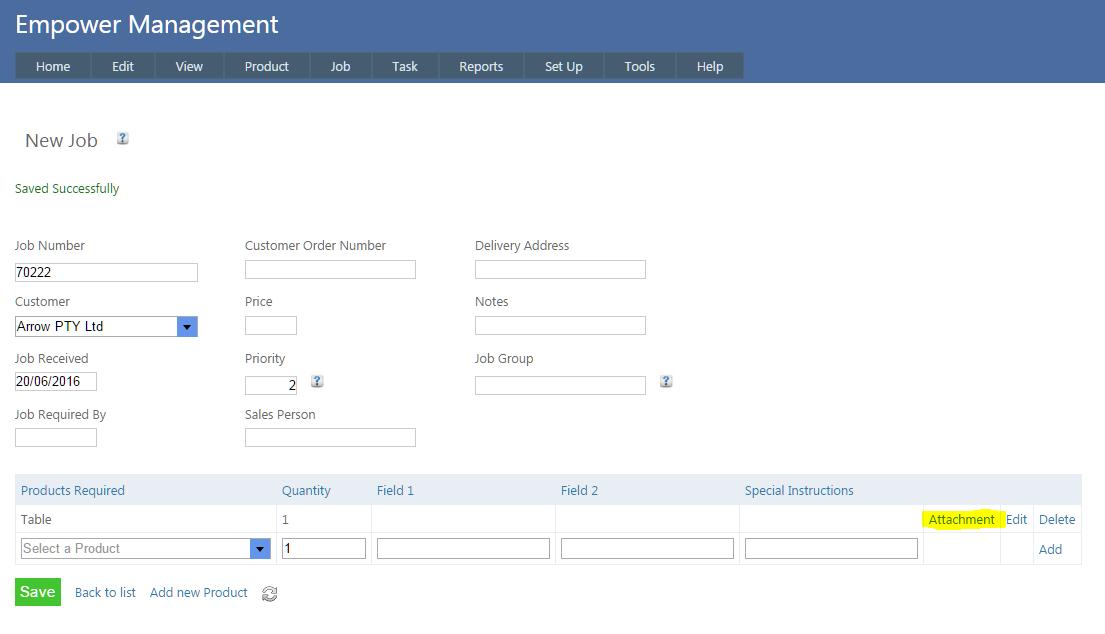Click into the Delivery Address field
The height and width of the screenshot is (634, 1105).
click(x=560, y=270)
